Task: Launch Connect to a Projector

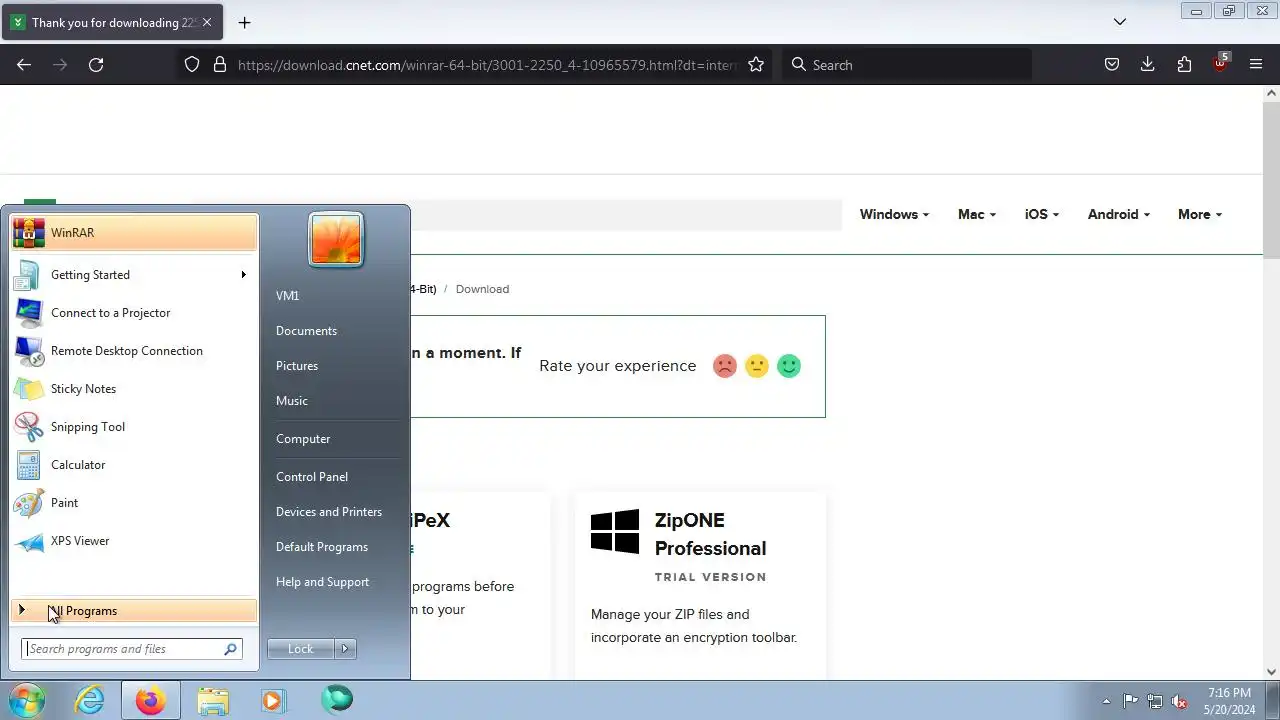Action: coord(134,313)
